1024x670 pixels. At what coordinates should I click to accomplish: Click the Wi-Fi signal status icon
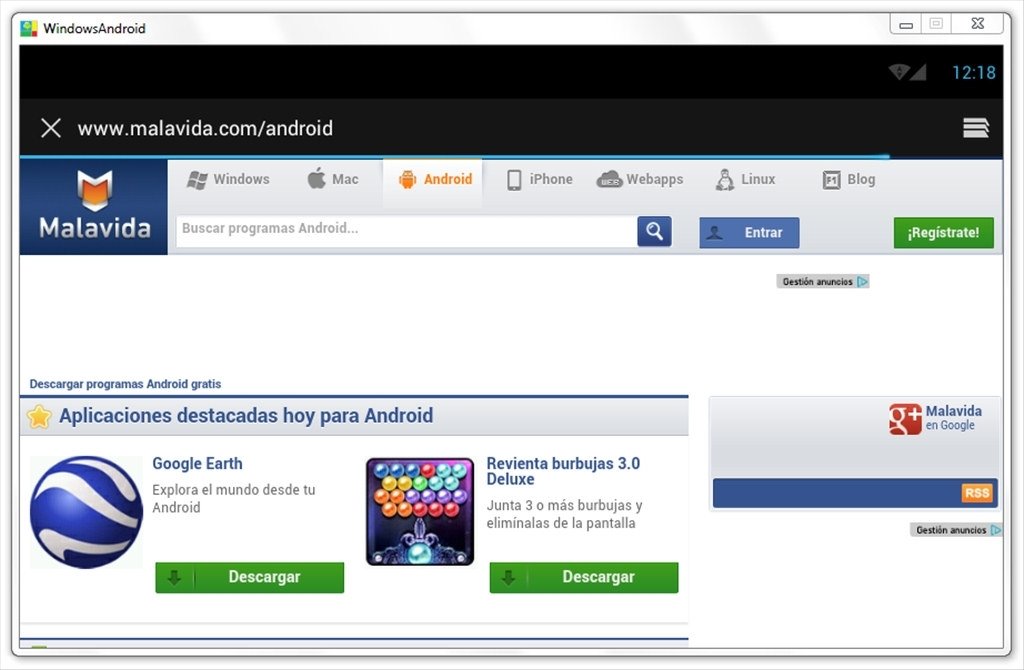click(x=899, y=72)
